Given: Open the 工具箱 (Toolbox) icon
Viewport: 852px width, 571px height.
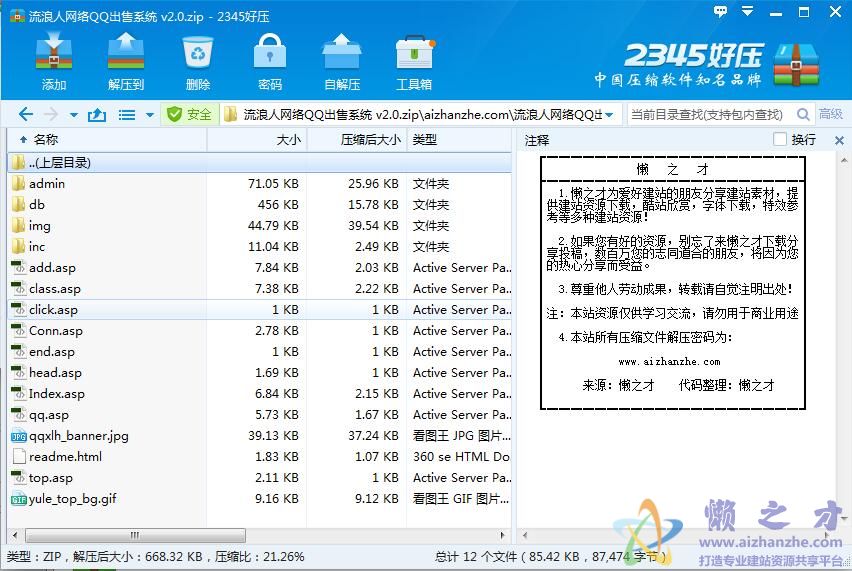Looking at the screenshot, I should point(414,60).
